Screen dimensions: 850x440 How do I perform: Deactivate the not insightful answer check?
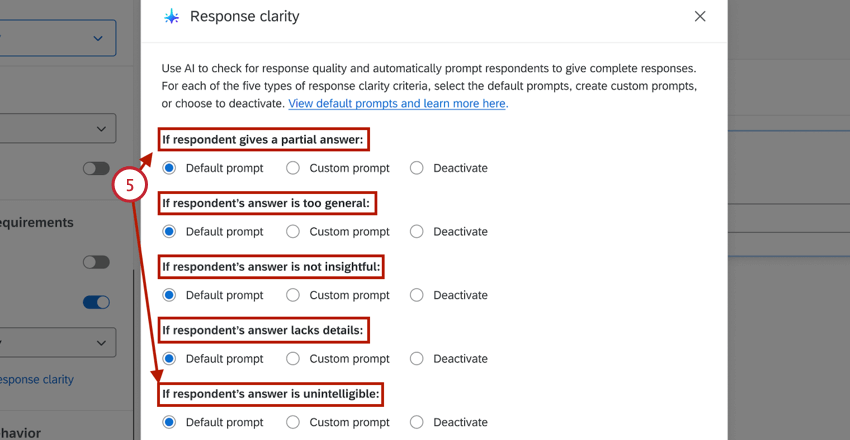(x=417, y=295)
